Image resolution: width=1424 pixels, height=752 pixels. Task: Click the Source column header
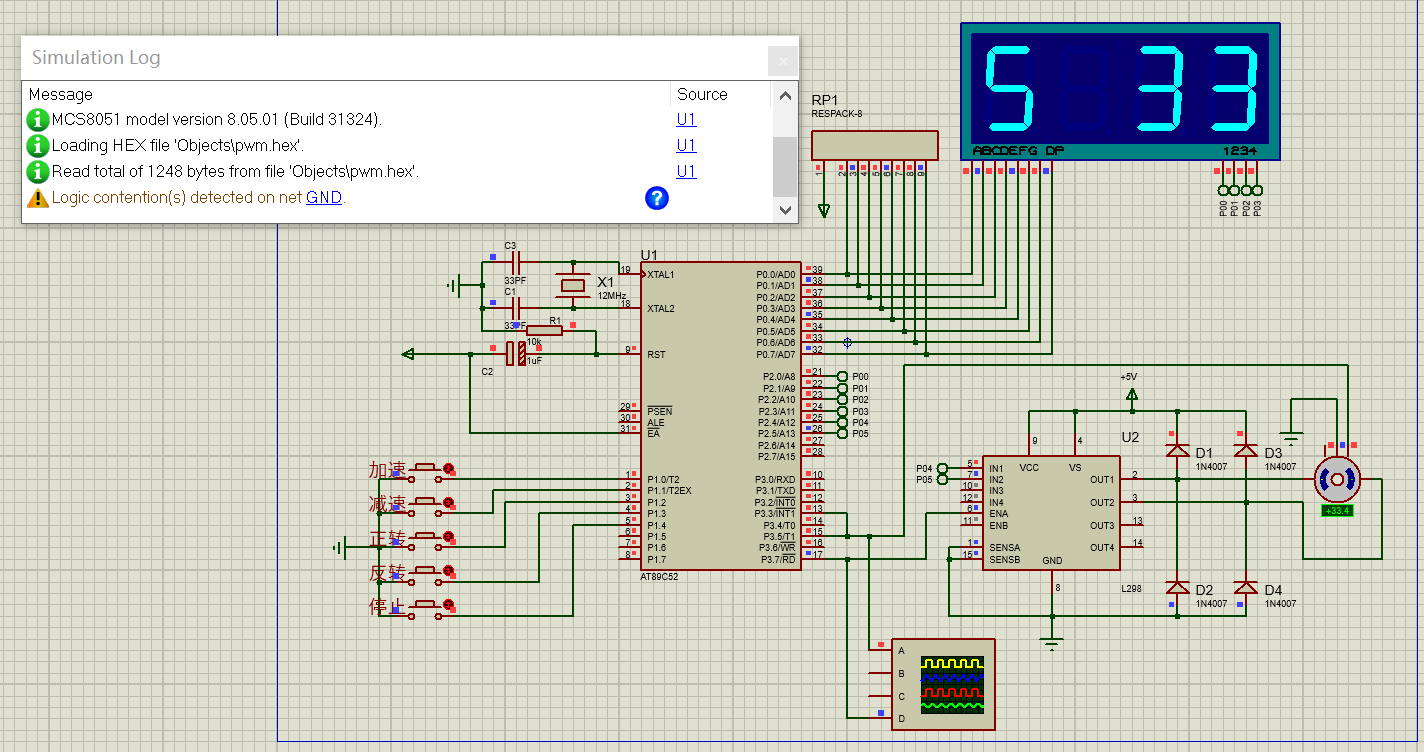click(x=702, y=94)
